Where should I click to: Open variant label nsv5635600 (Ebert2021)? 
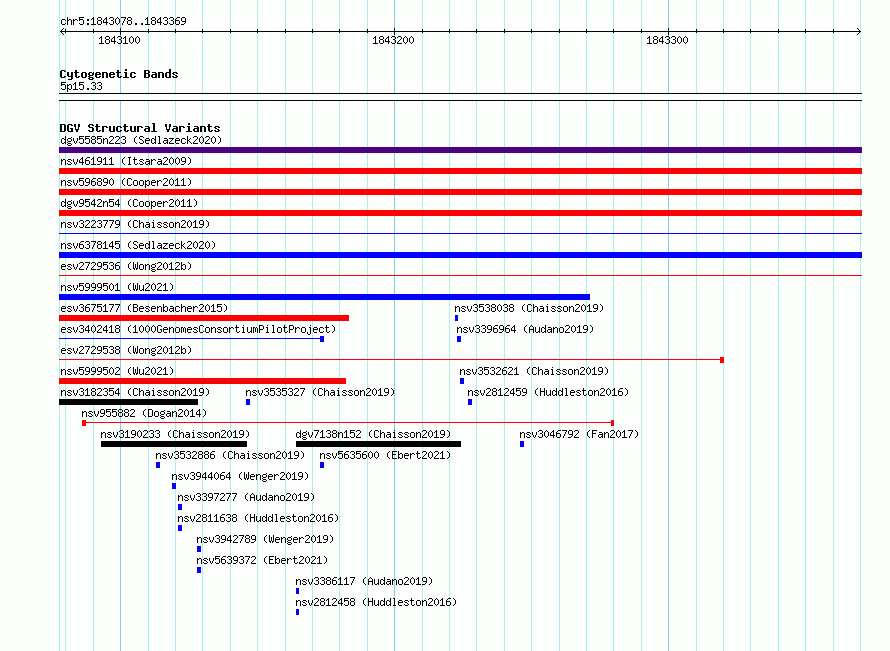(385, 455)
